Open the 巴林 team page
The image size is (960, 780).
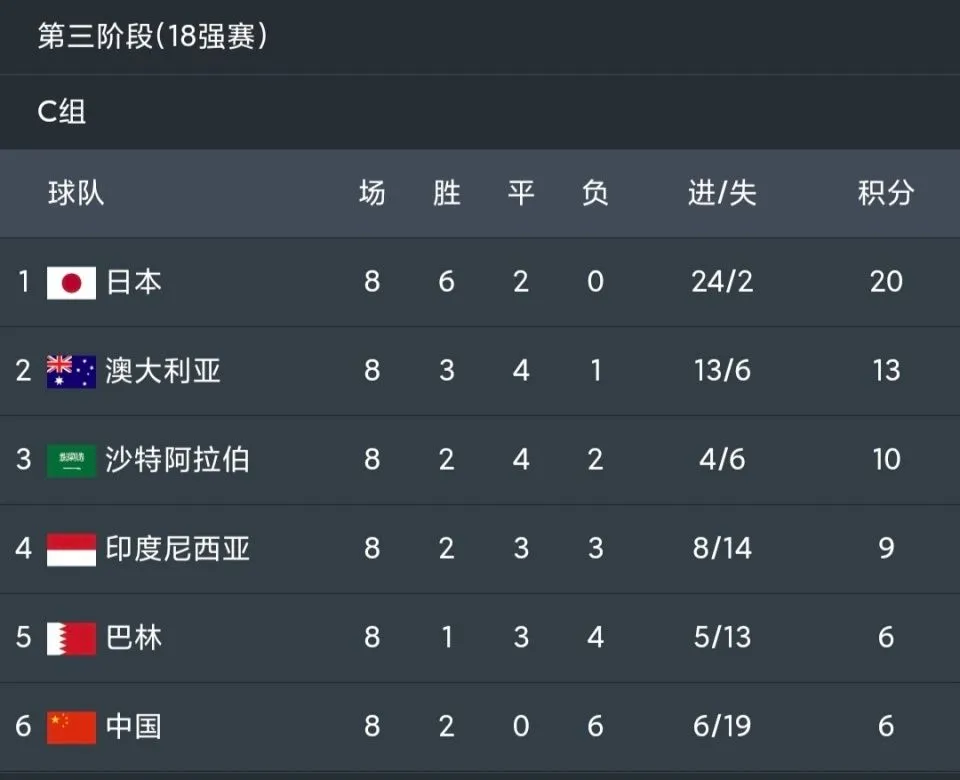[x=133, y=637]
